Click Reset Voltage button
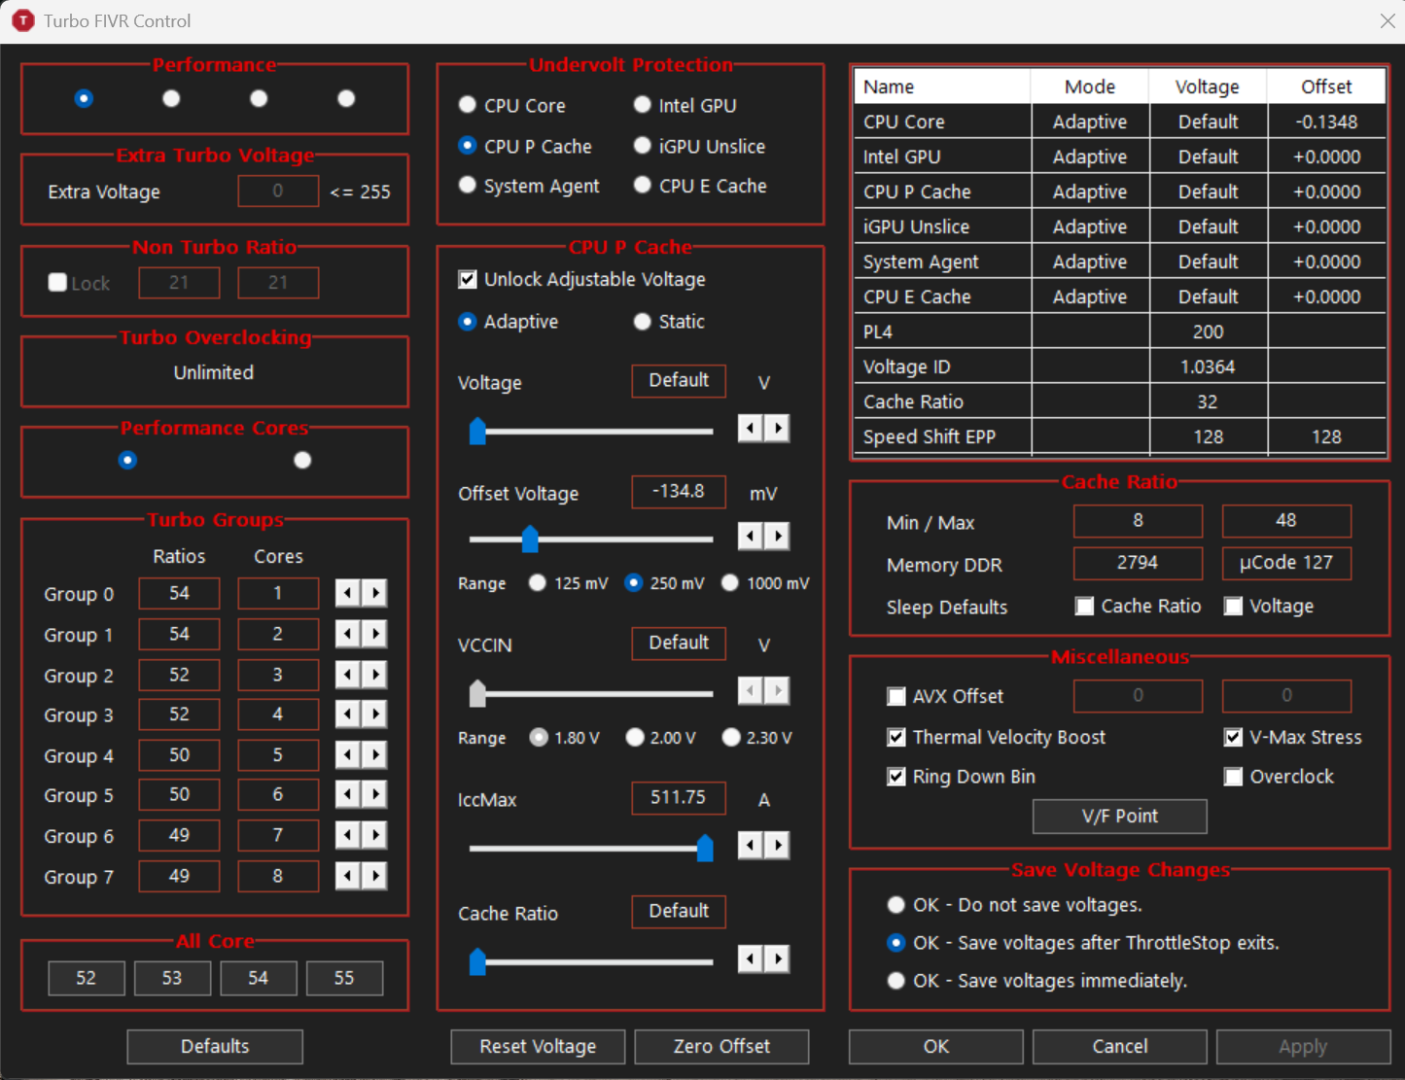1405x1080 pixels. tap(538, 1046)
